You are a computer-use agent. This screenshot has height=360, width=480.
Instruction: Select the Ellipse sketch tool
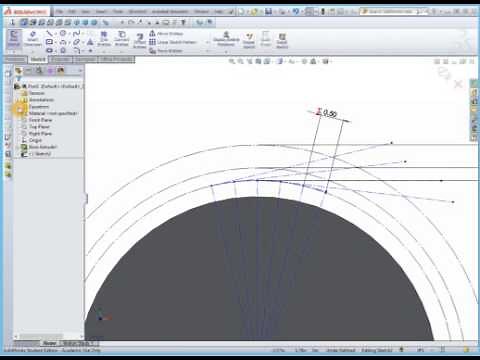point(77,42)
